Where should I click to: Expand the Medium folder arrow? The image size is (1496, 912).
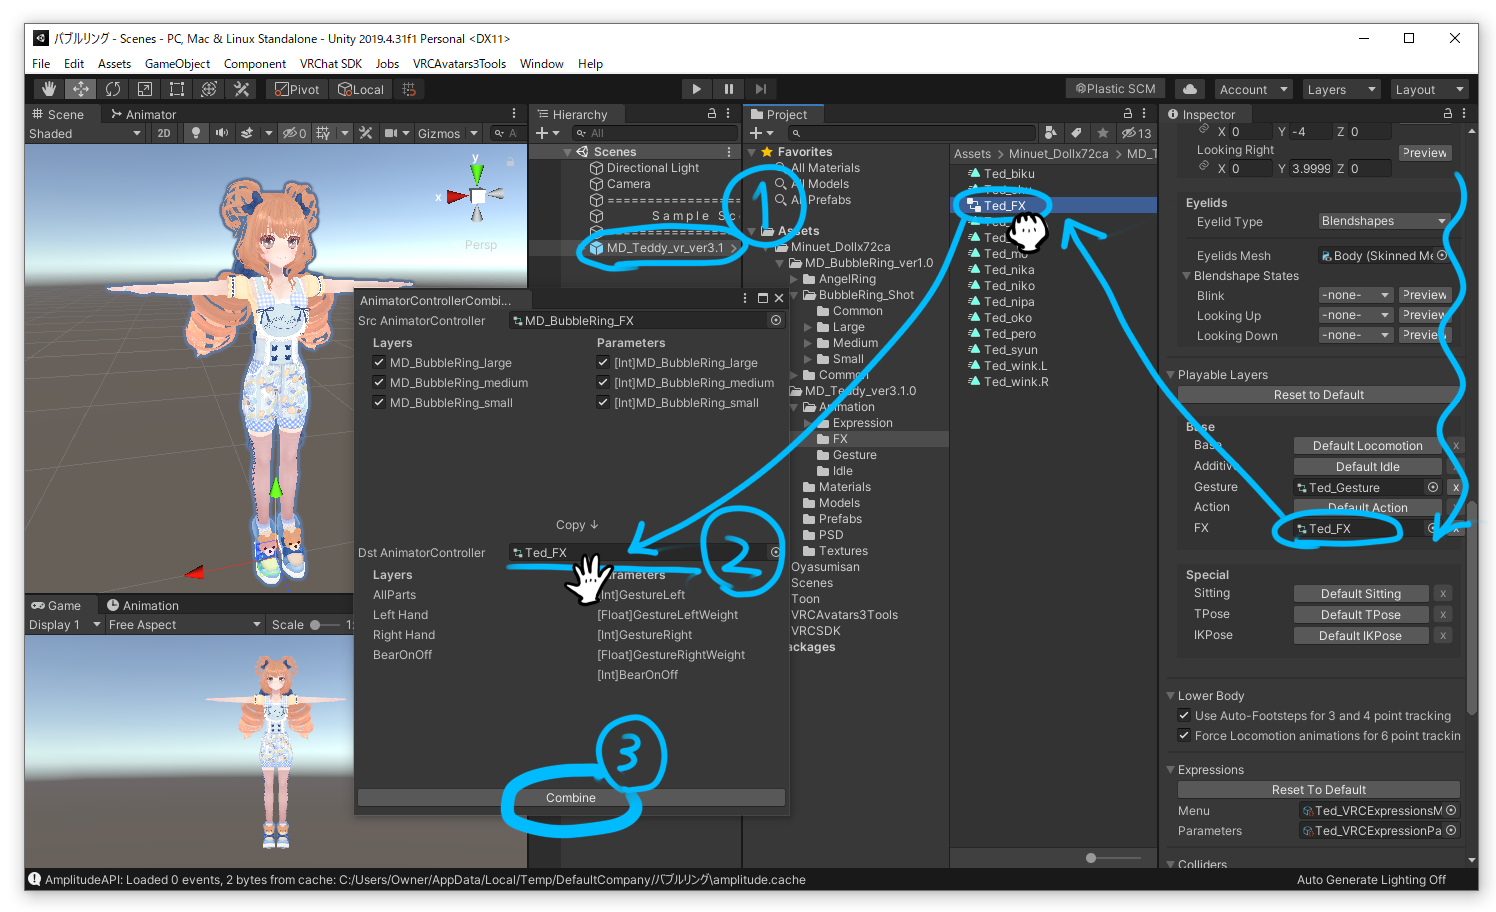[808, 343]
